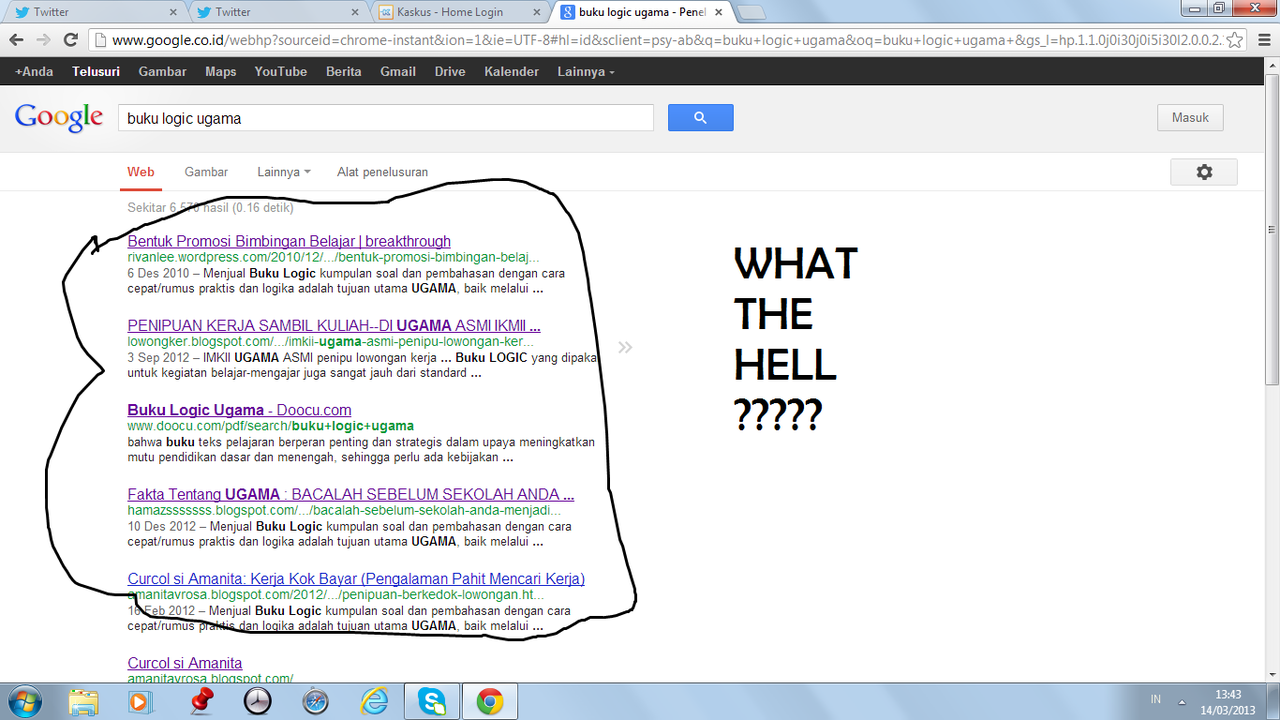Select Gambar search filter tab
The height and width of the screenshot is (720, 1280).
coord(206,172)
